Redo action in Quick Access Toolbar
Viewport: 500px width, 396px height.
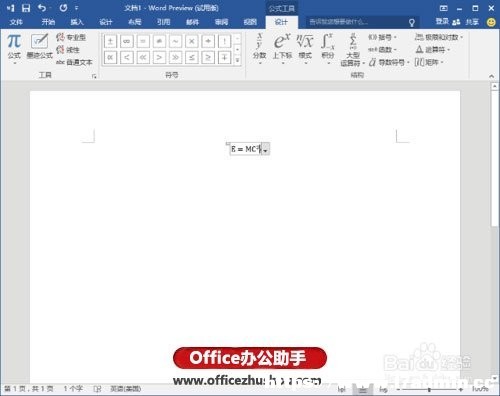pos(63,8)
